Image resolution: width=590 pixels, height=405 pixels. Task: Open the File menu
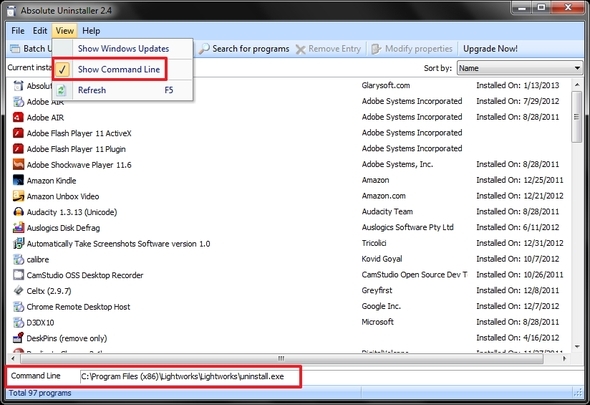point(18,31)
